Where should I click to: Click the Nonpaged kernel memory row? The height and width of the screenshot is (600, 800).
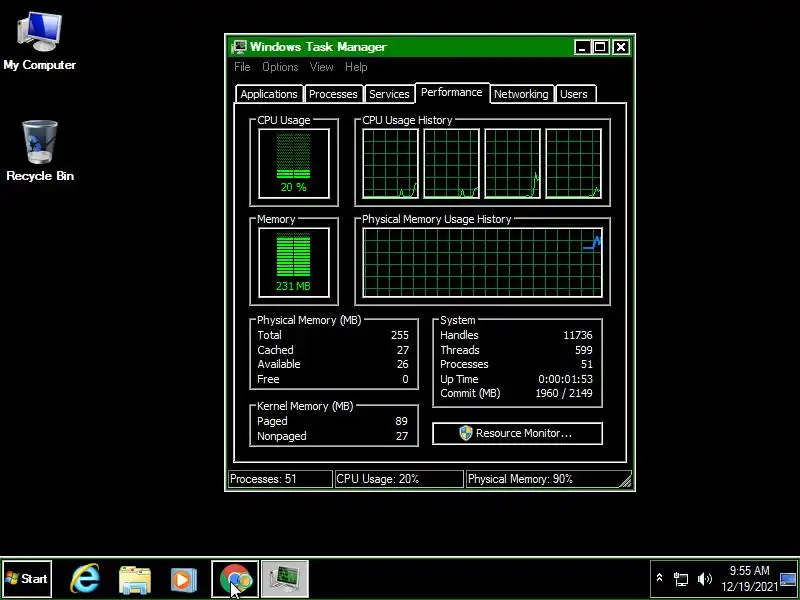click(333, 436)
